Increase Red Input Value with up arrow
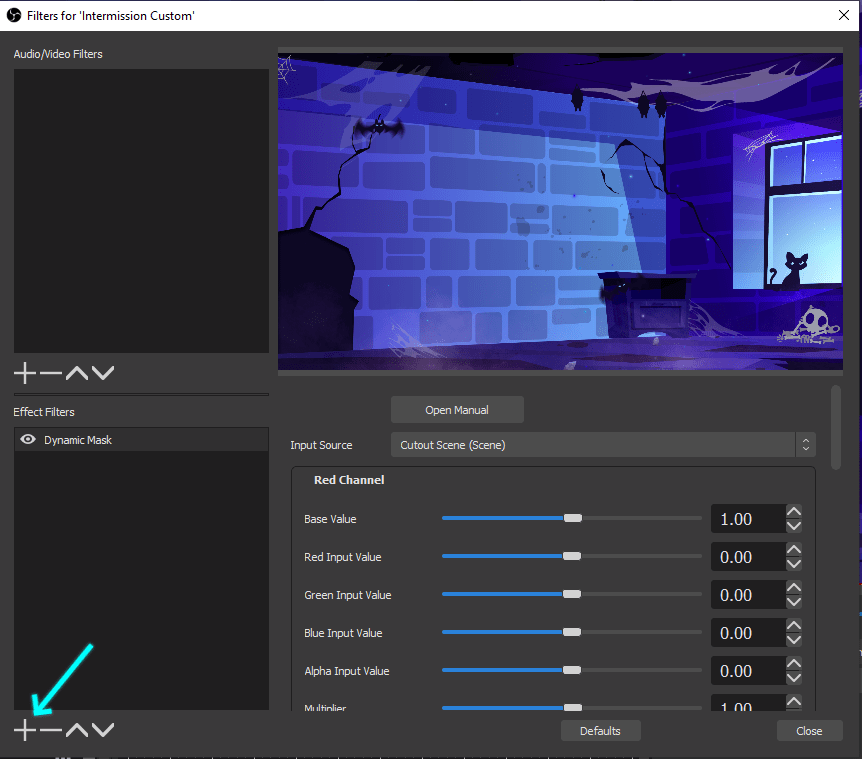862x759 pixels. tap(794, 550)
